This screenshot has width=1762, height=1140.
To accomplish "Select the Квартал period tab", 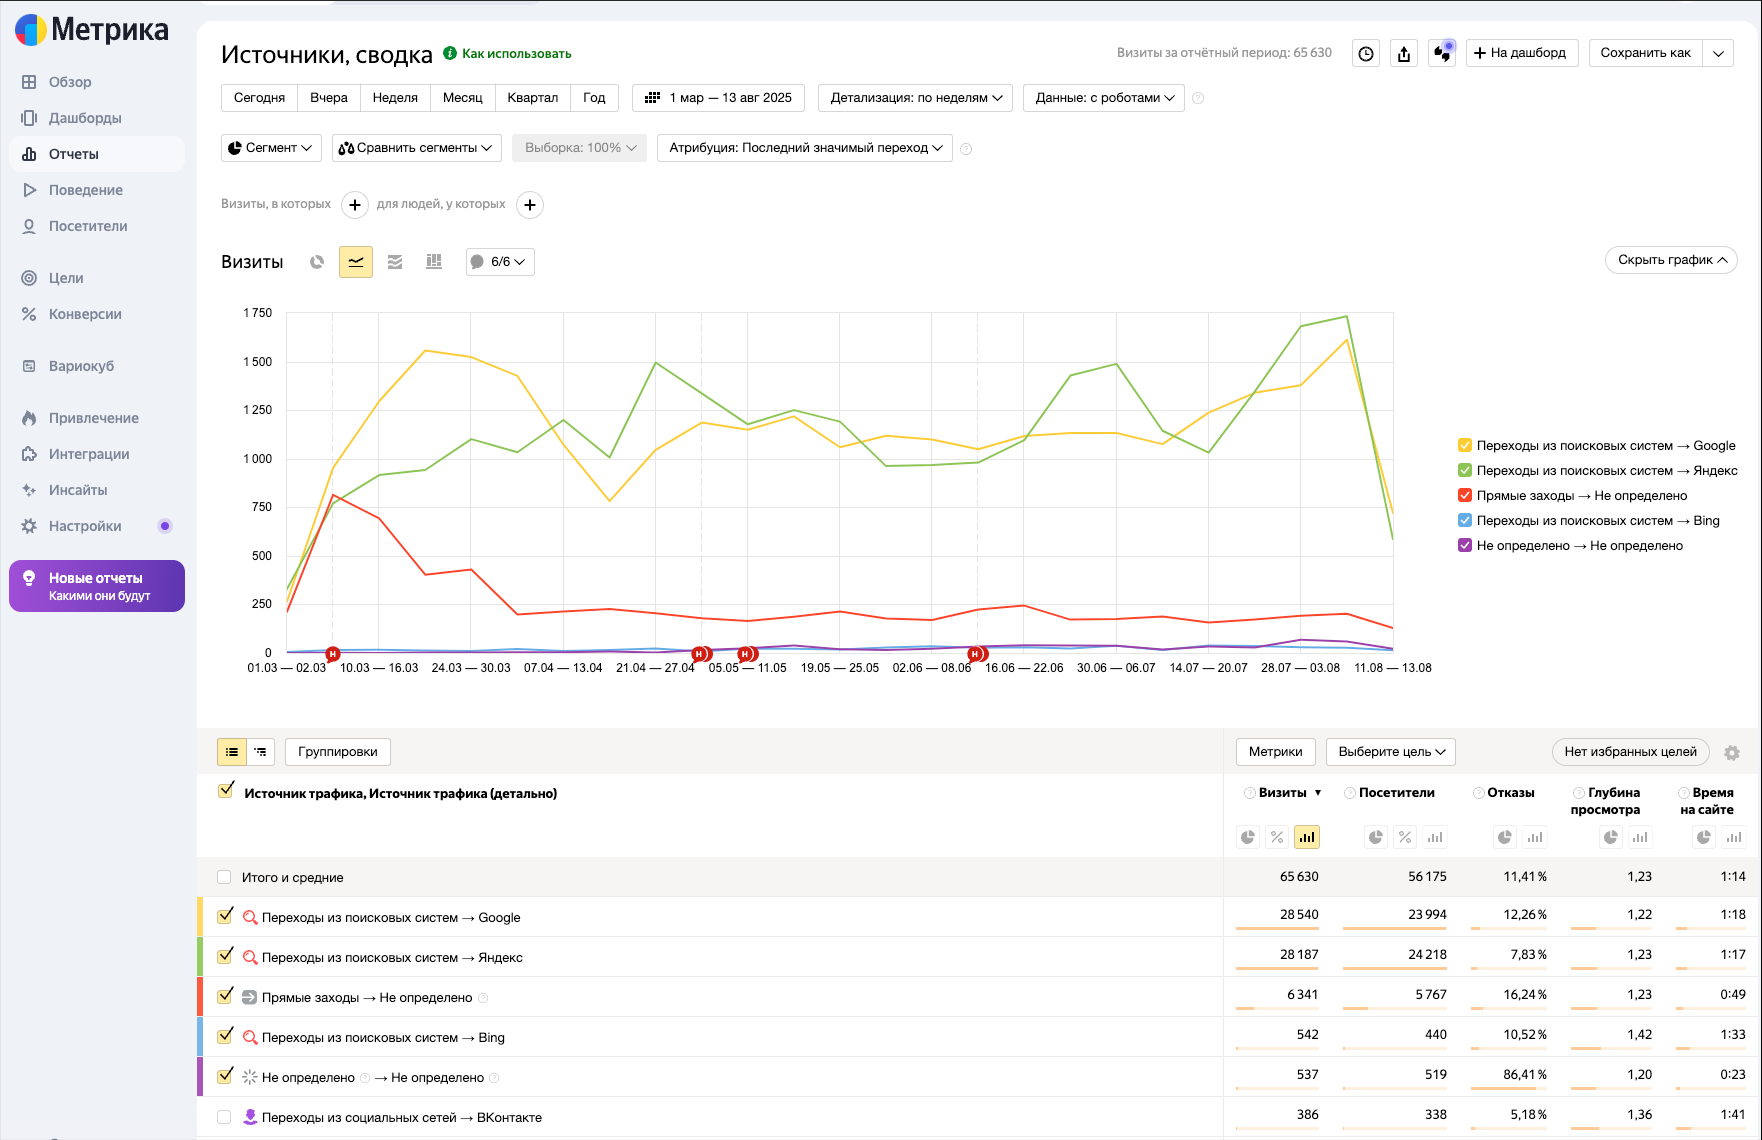I will (x=532, y=98).
